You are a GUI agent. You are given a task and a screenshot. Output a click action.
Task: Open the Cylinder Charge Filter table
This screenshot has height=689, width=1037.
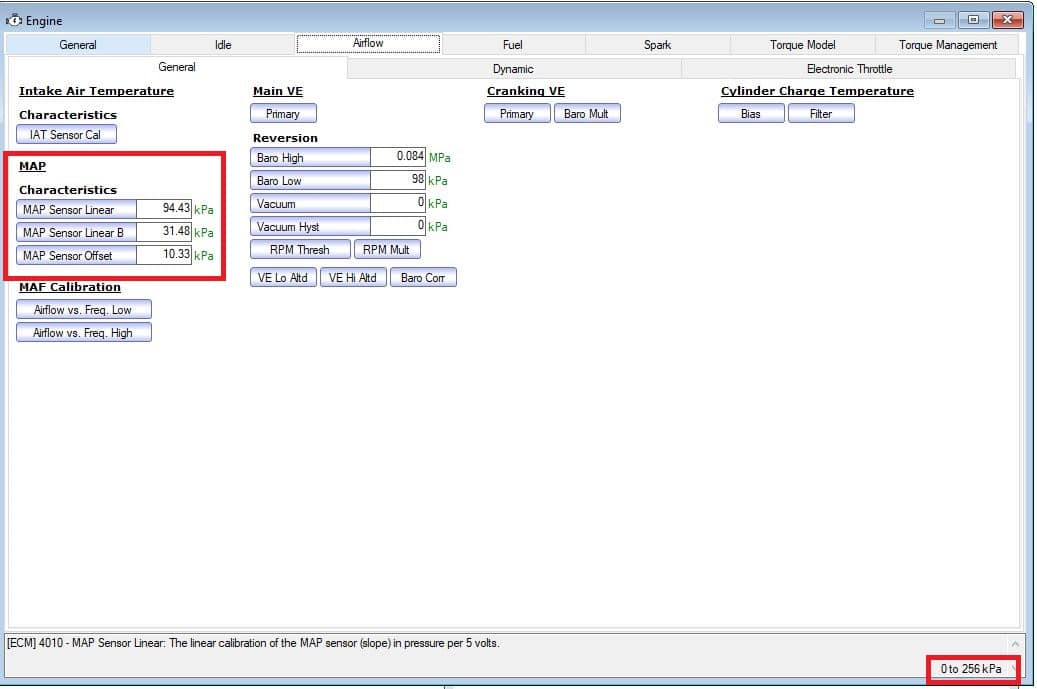pos(821,114)
